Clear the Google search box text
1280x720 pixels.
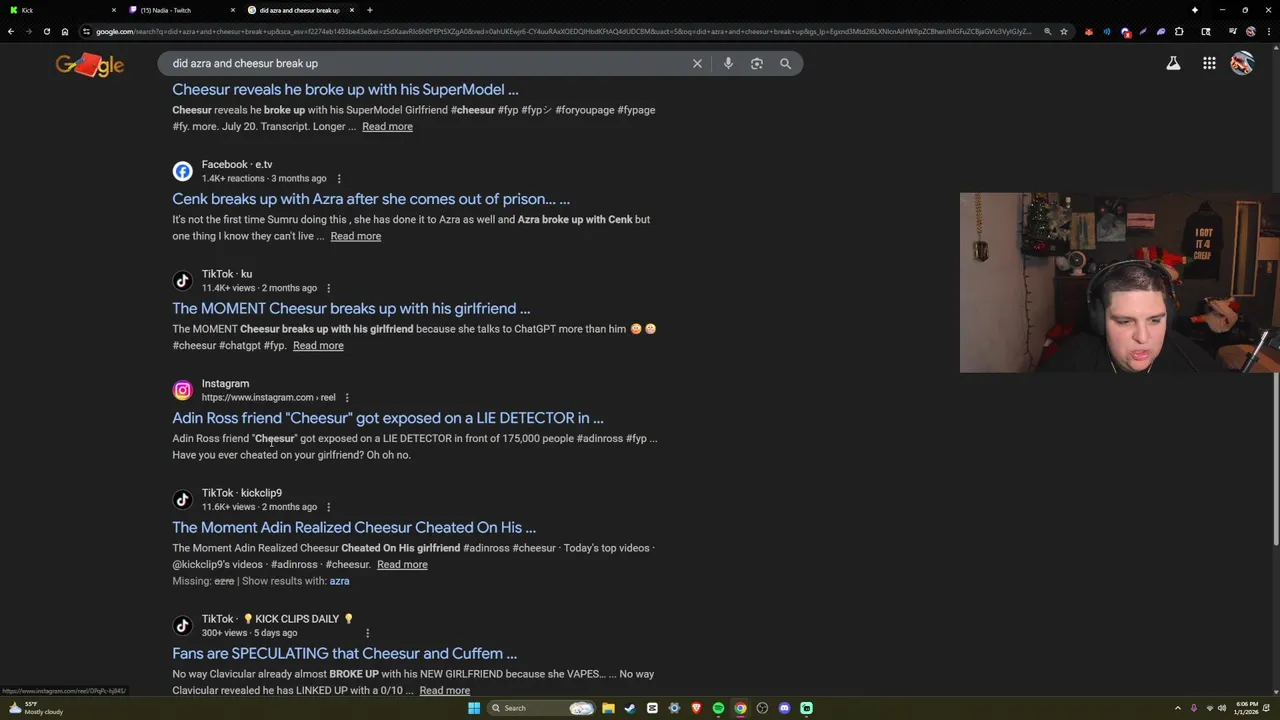(697, 63)
